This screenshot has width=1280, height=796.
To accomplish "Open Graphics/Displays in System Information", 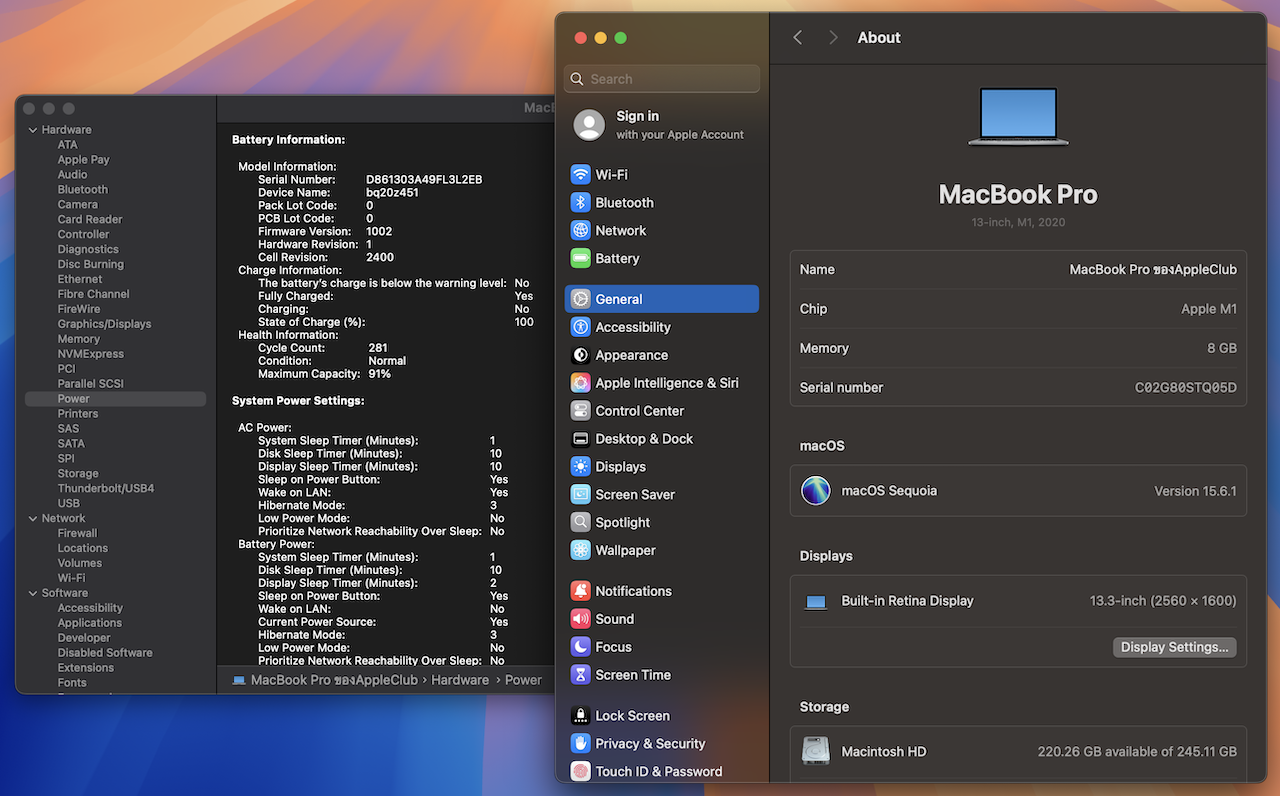I will coord(105,324).
